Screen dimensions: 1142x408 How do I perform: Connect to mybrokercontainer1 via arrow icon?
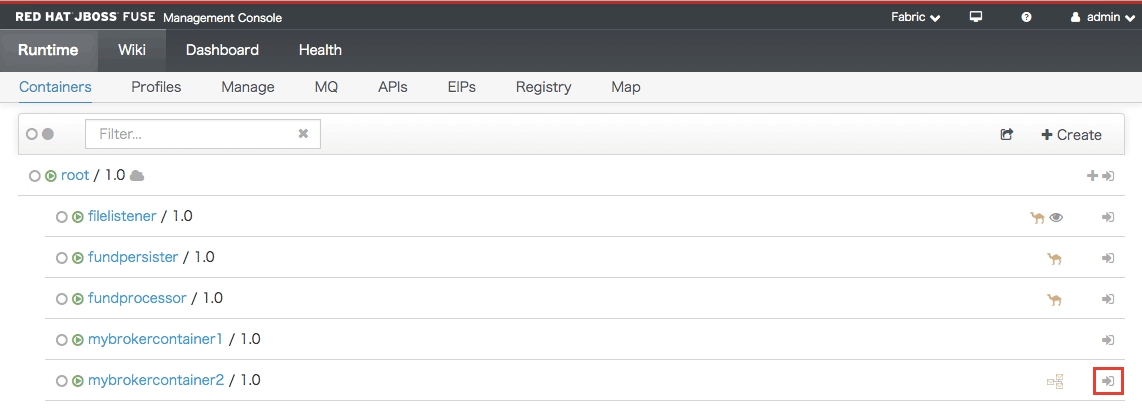(1108, 340)
